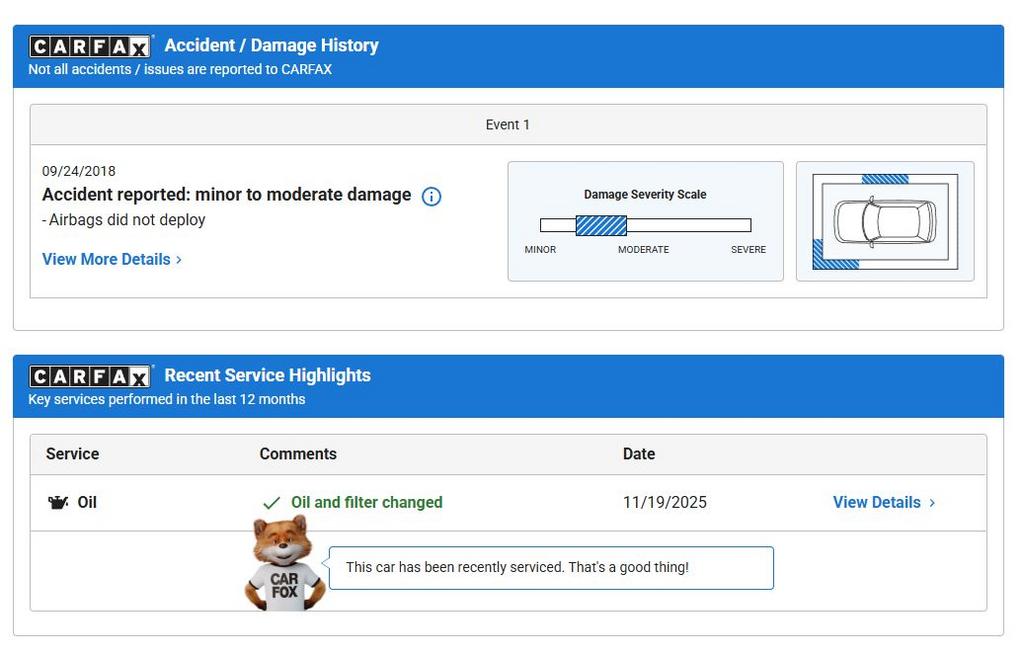Click the CARFAX logo in Service Highlights header

tap(90, 376)
